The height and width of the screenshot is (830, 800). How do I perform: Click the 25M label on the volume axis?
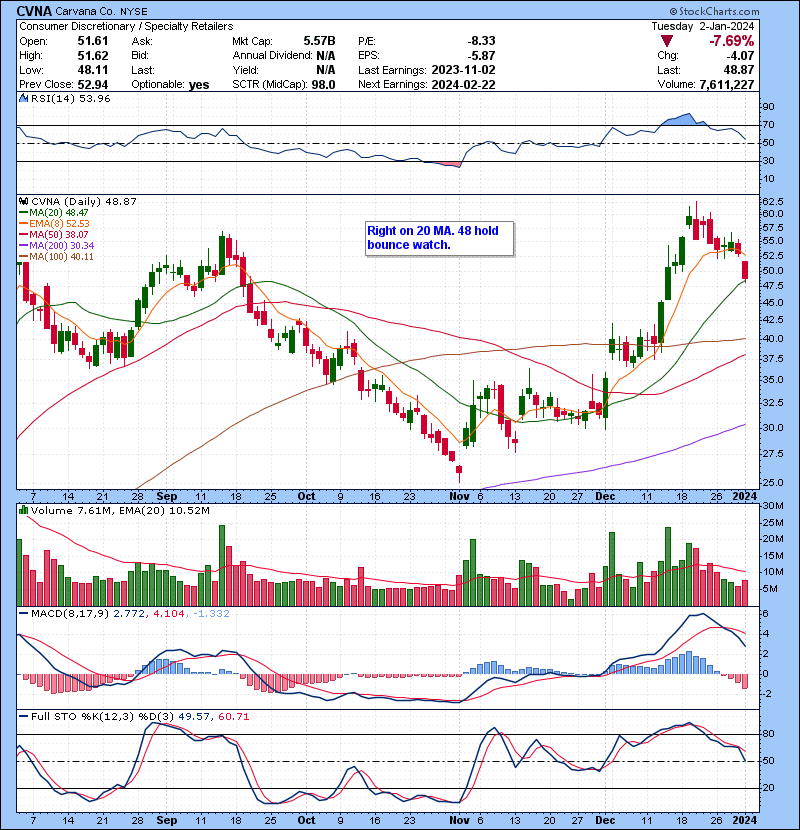click(x=773, y=523)
